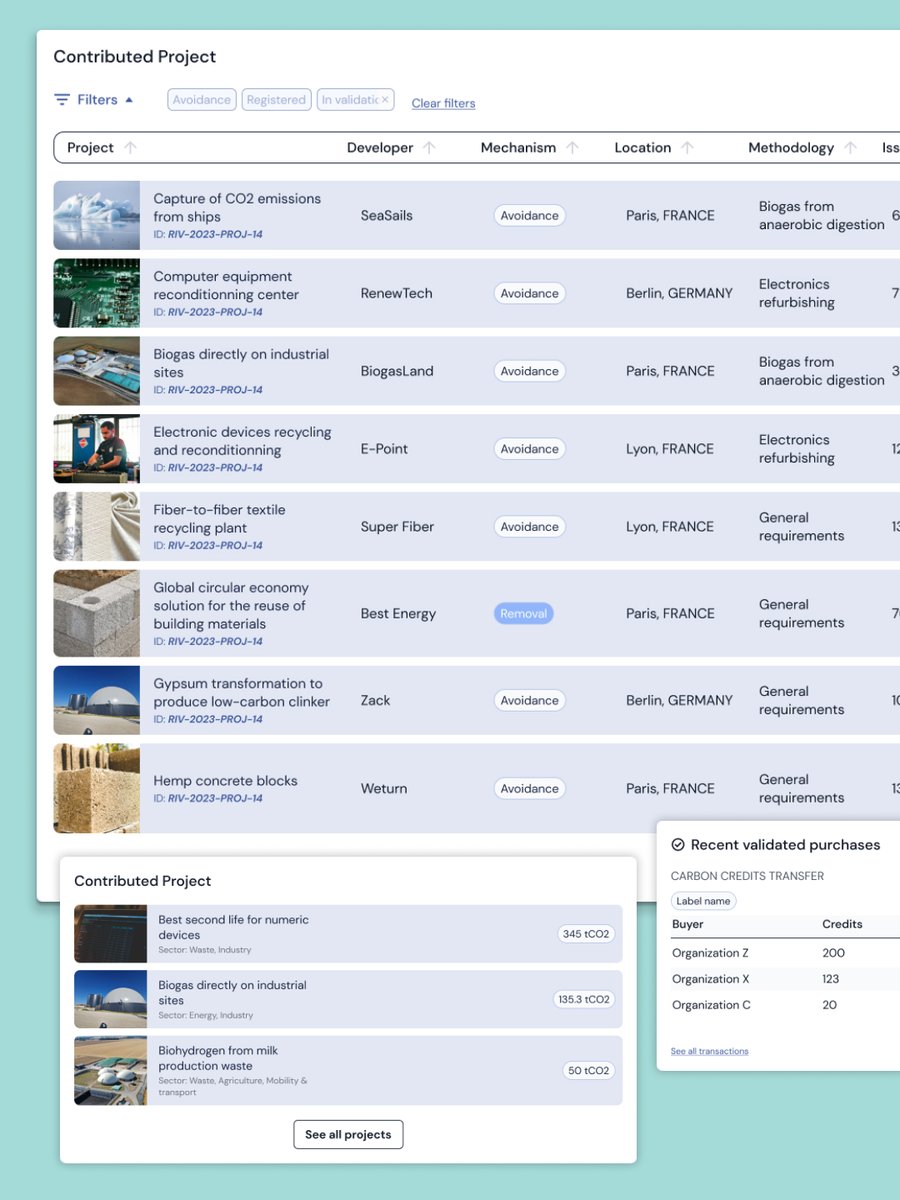Click the See all projects button
This screenshot has height=1200, width=900.
348,1135
